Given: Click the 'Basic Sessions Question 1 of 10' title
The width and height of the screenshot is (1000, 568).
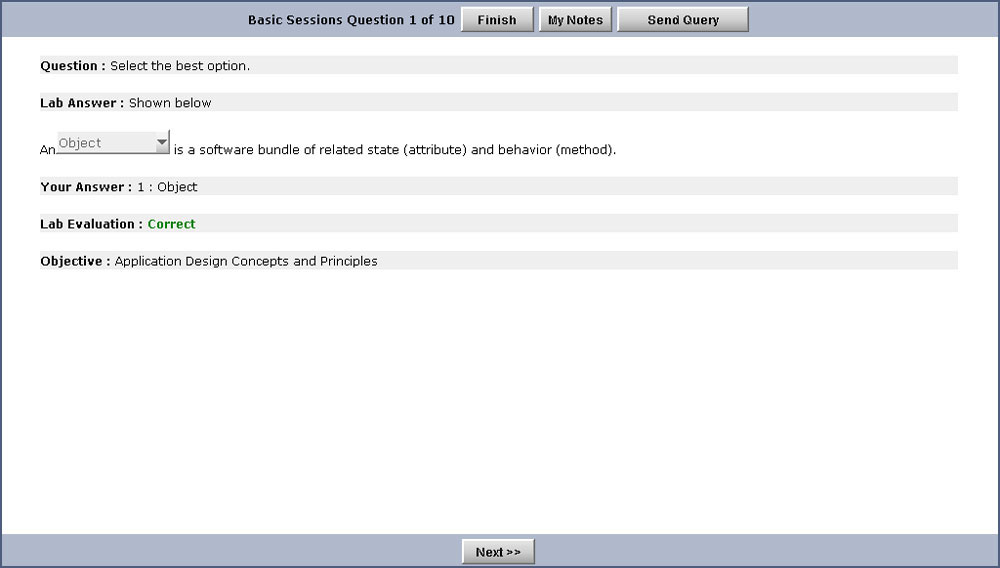Looking at the screenshot, I should coord(351,20).
